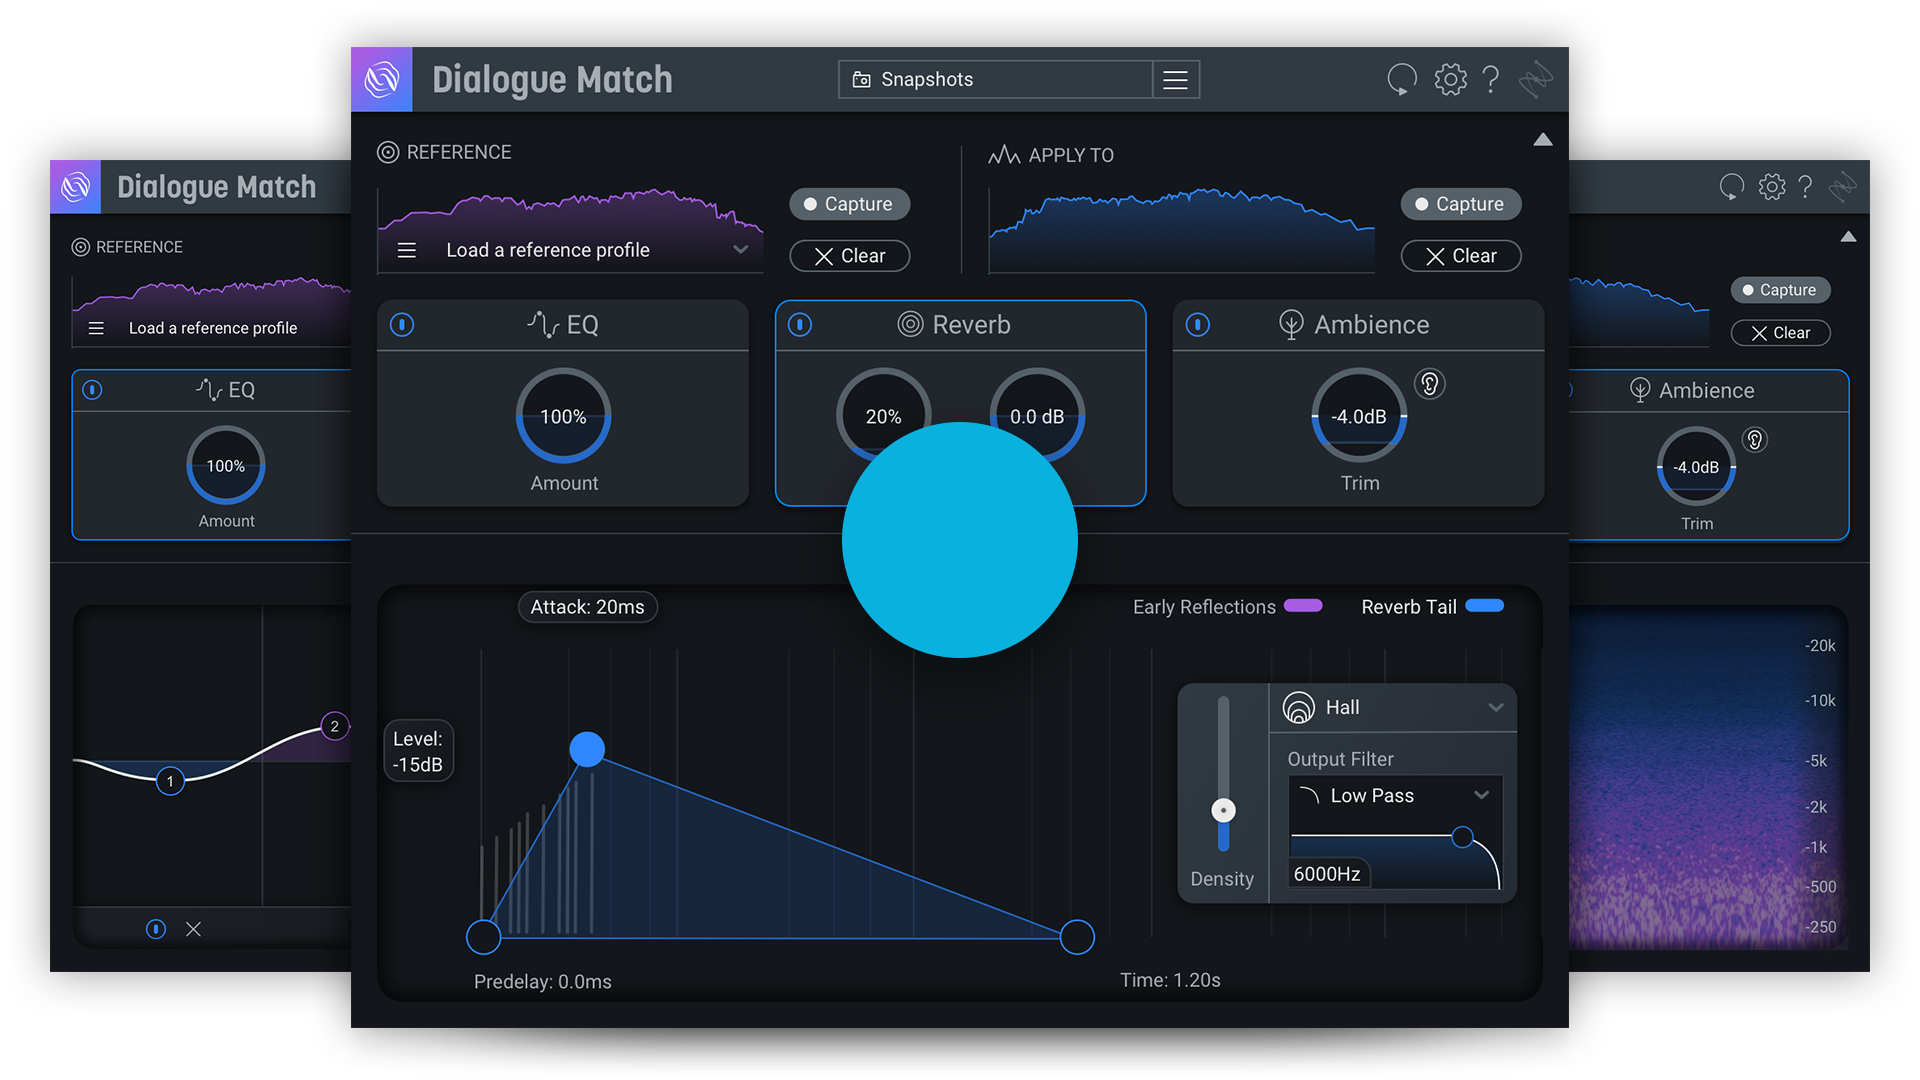
Task: Toggle the Ambience module power button
Action: click(1198, 325)
